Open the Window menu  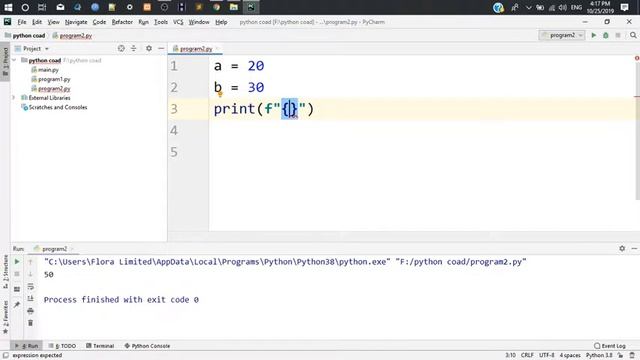[199, 22]
